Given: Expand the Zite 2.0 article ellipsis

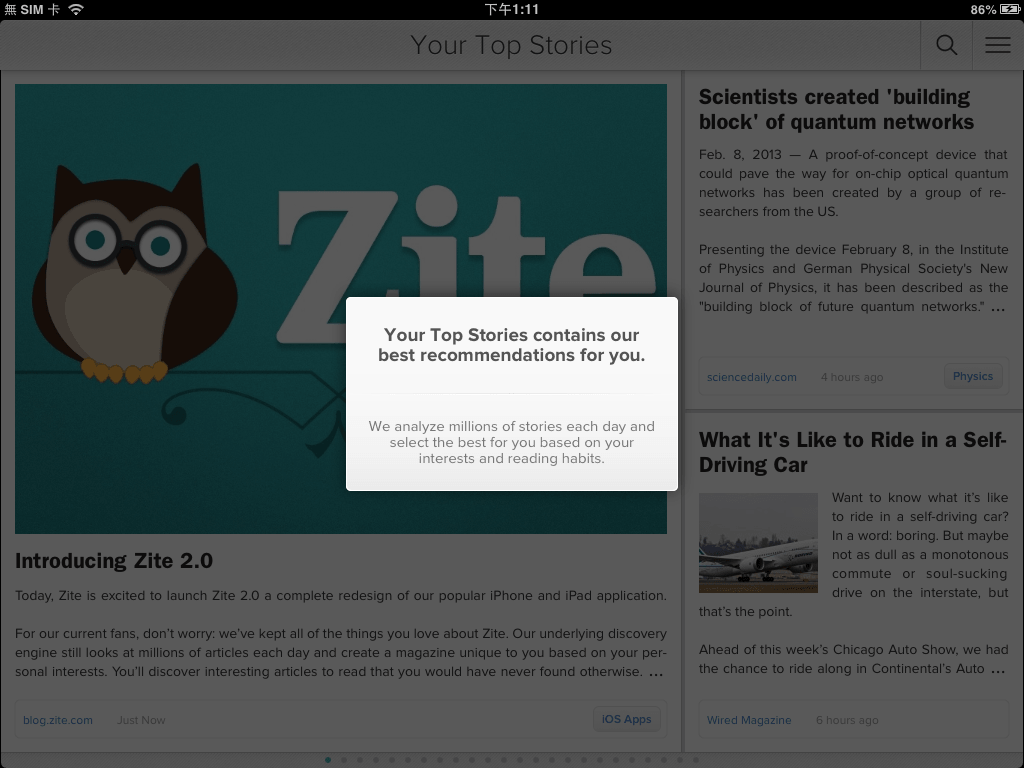Looking at the screenshot, I should [656, 673].
